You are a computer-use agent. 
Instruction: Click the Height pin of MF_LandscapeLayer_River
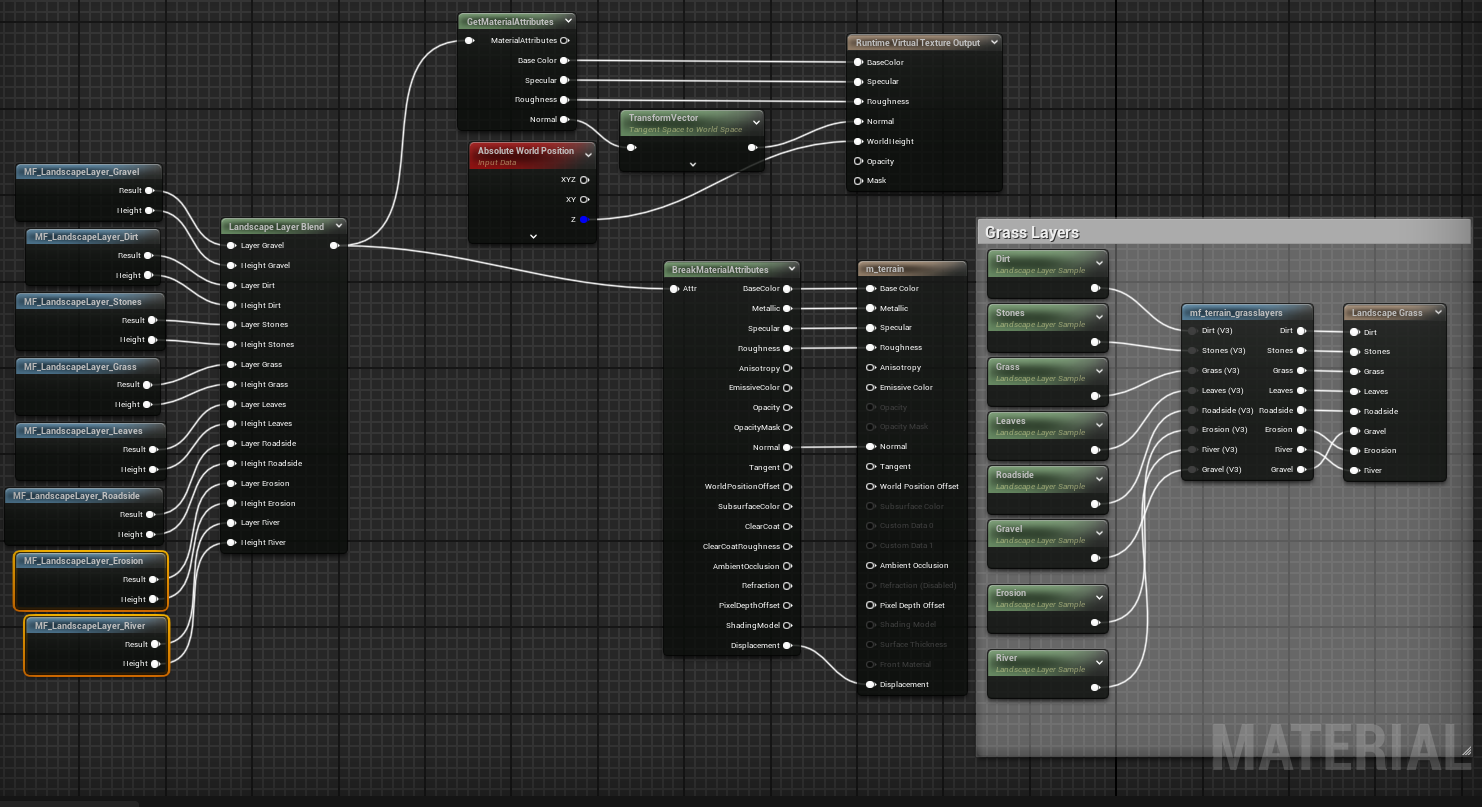pyautogui.click(x=155, y=664)
